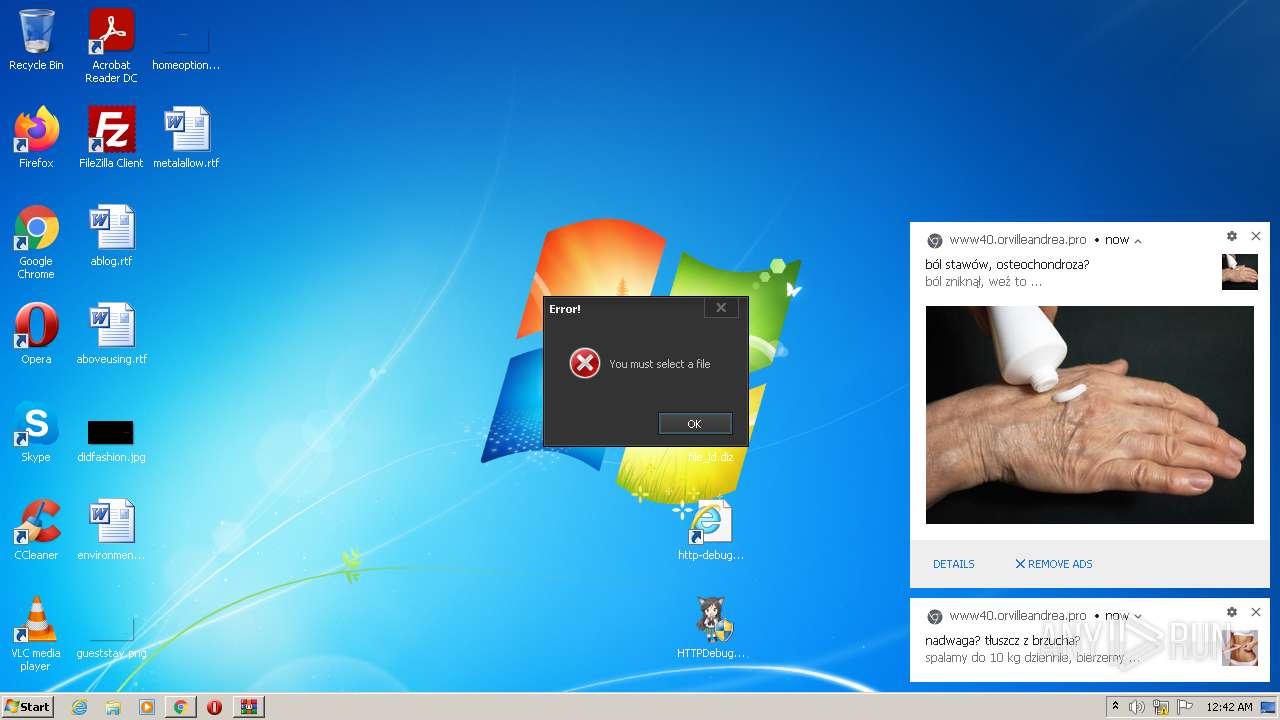Open Opera from taskbar

[x=214, y=707]
